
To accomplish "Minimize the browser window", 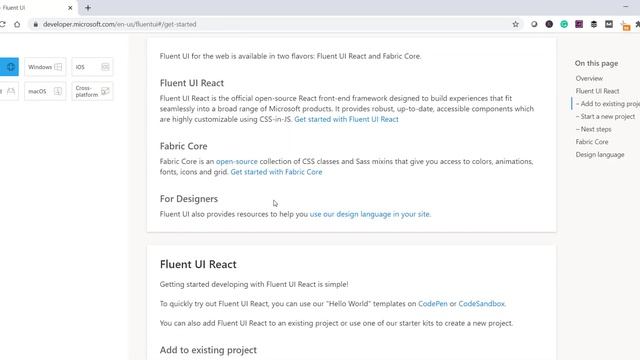I will tap(626, 7).
